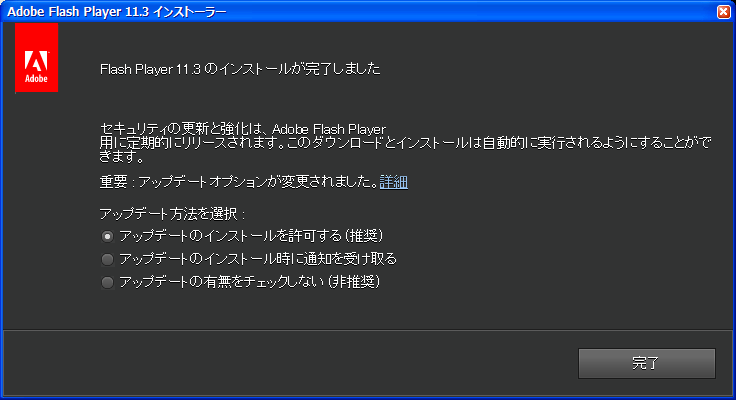
Task: Click the '重要: アップデートオプションが変更されました。' notice text
Action: (x=238, y=182)
